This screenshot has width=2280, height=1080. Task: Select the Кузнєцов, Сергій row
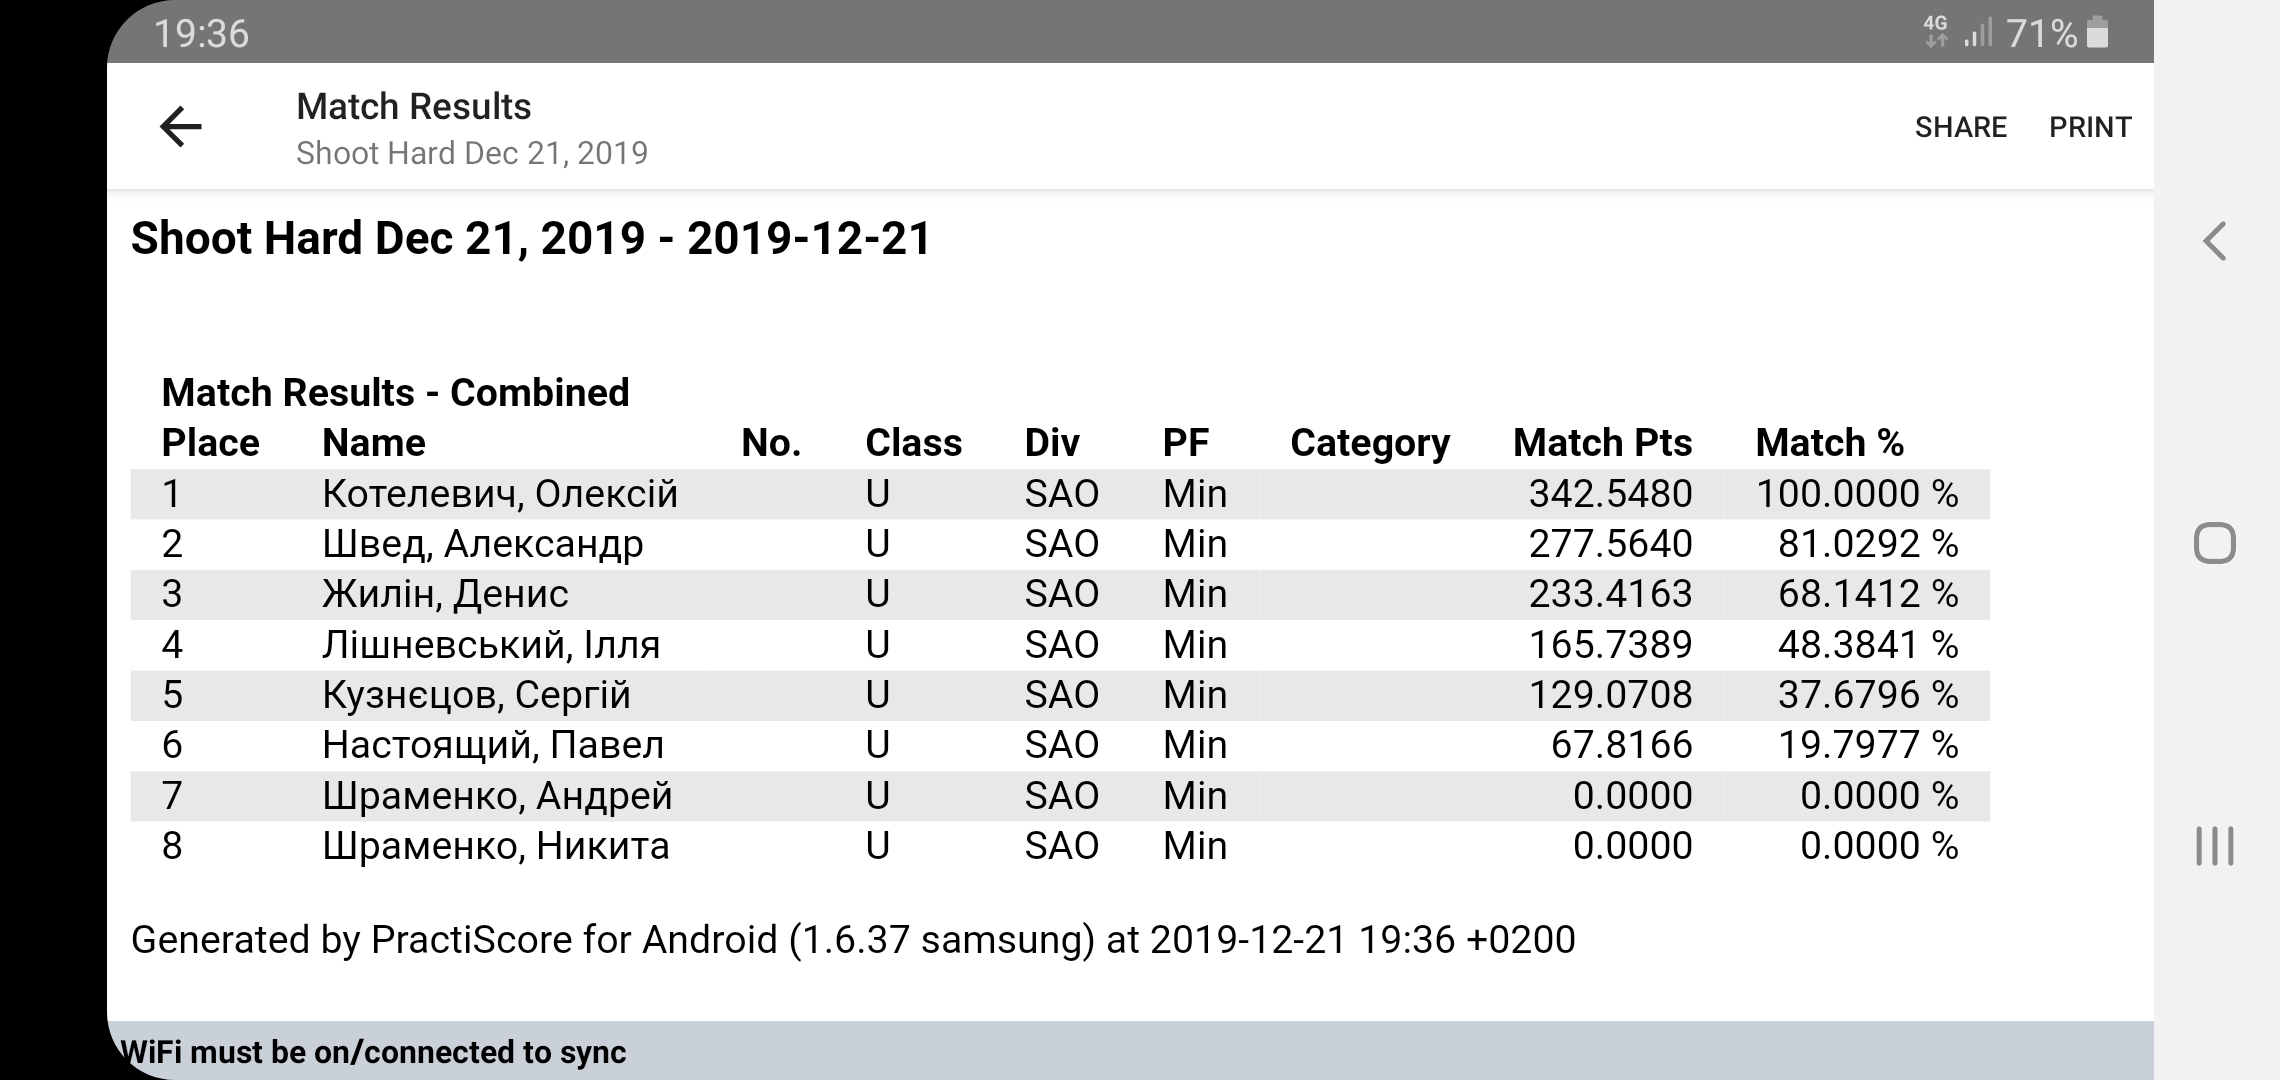pyautogui.click(x=476, y=695)
